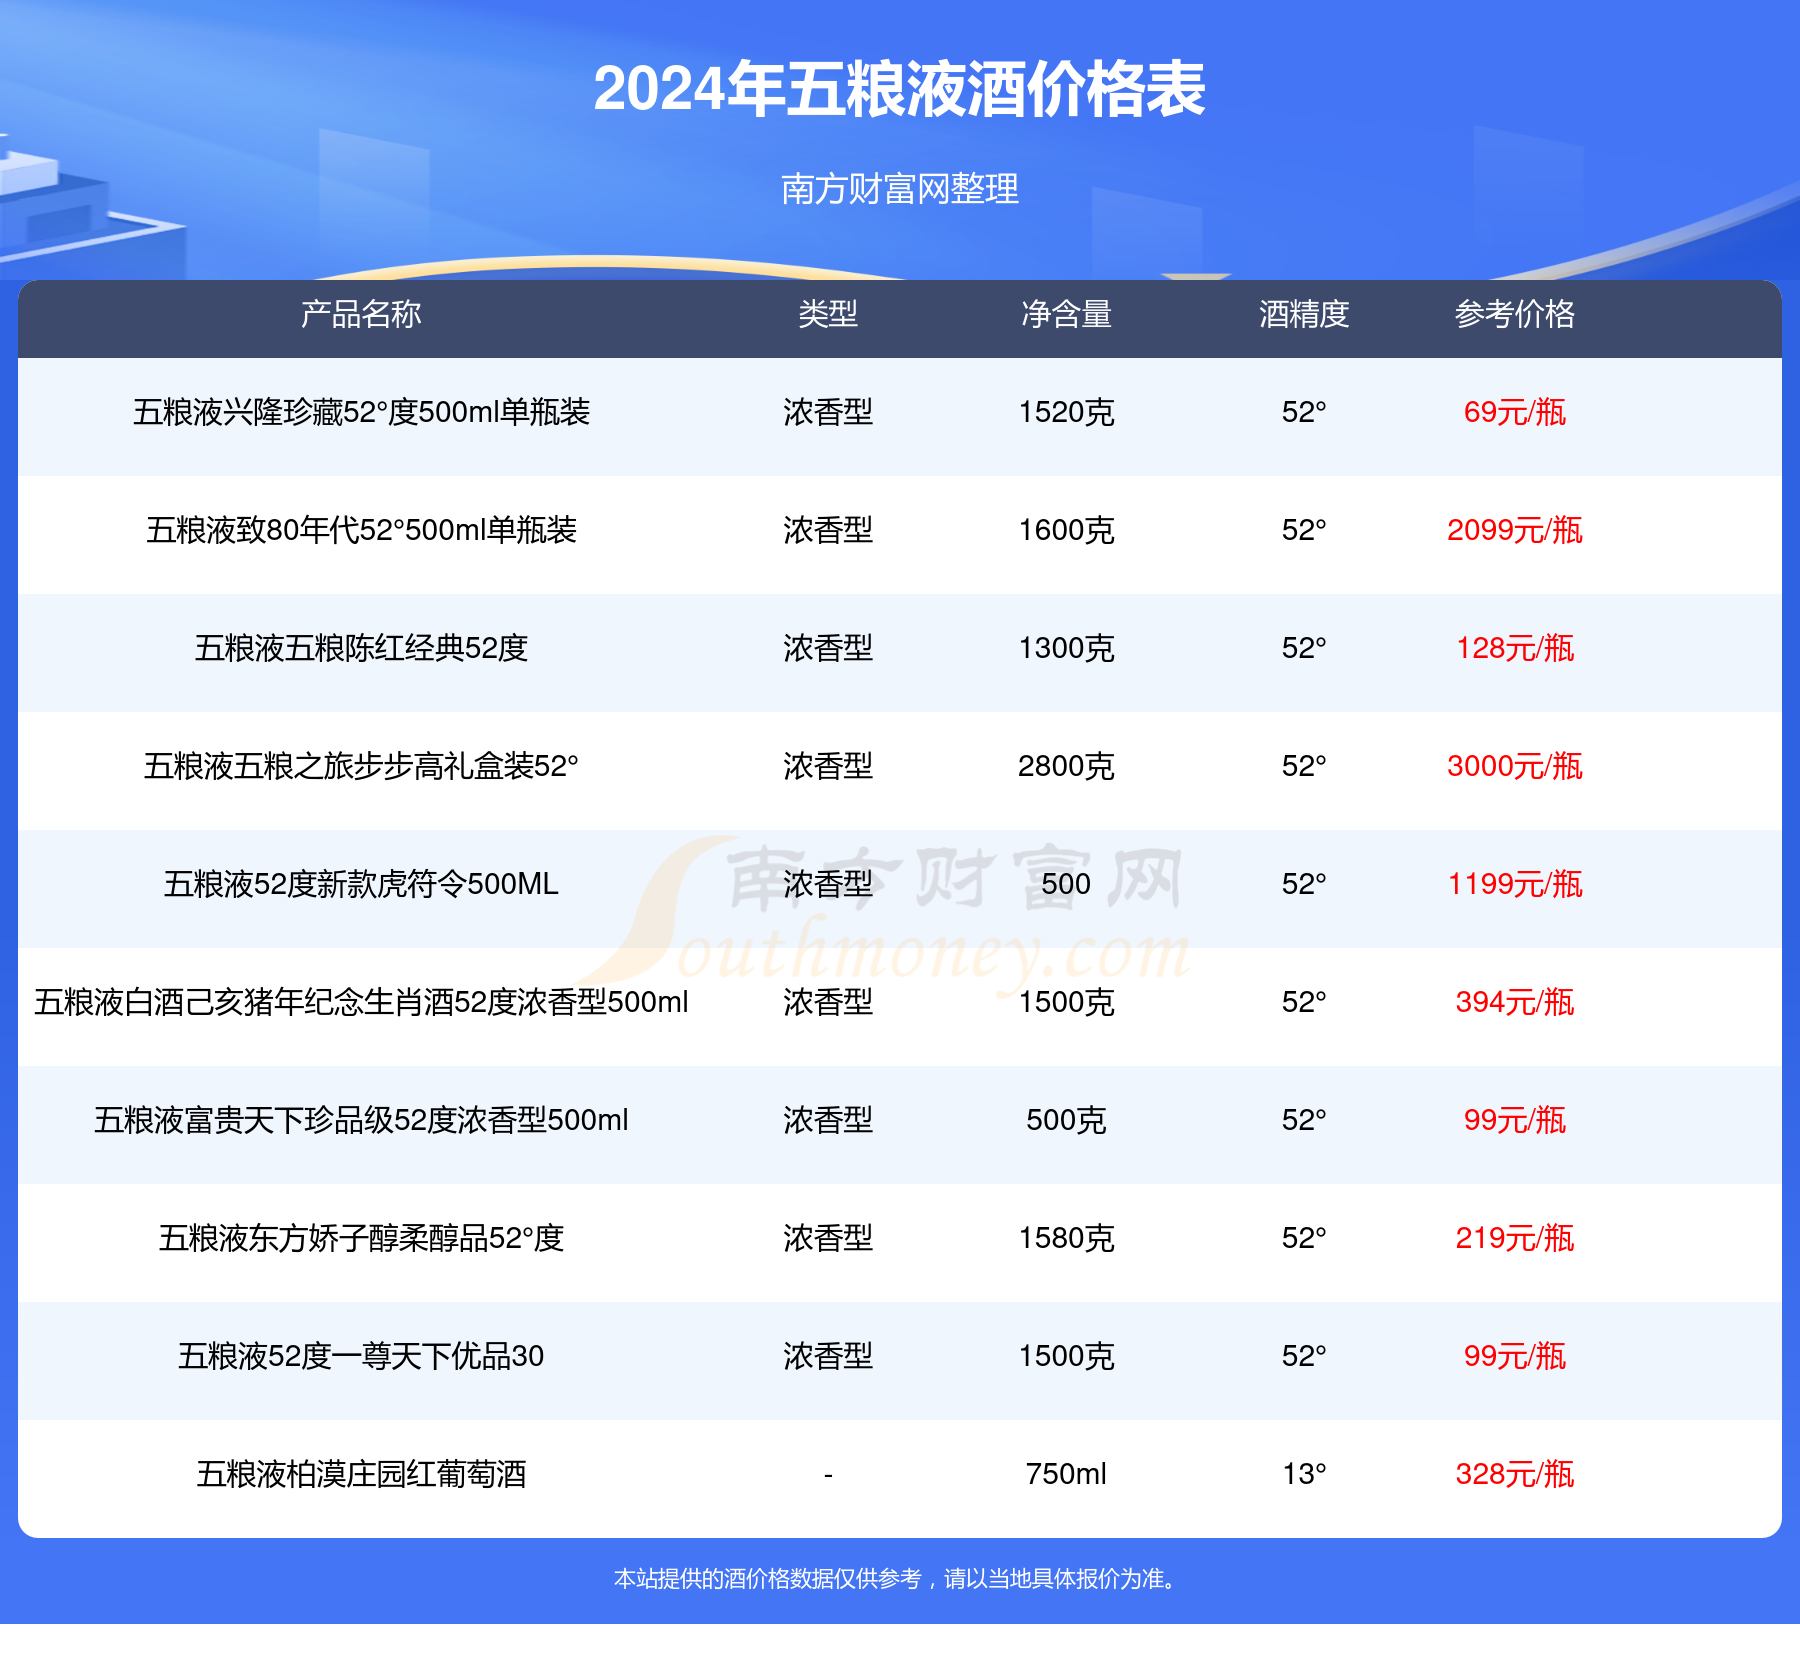Click net content 750ml

1066,1474
